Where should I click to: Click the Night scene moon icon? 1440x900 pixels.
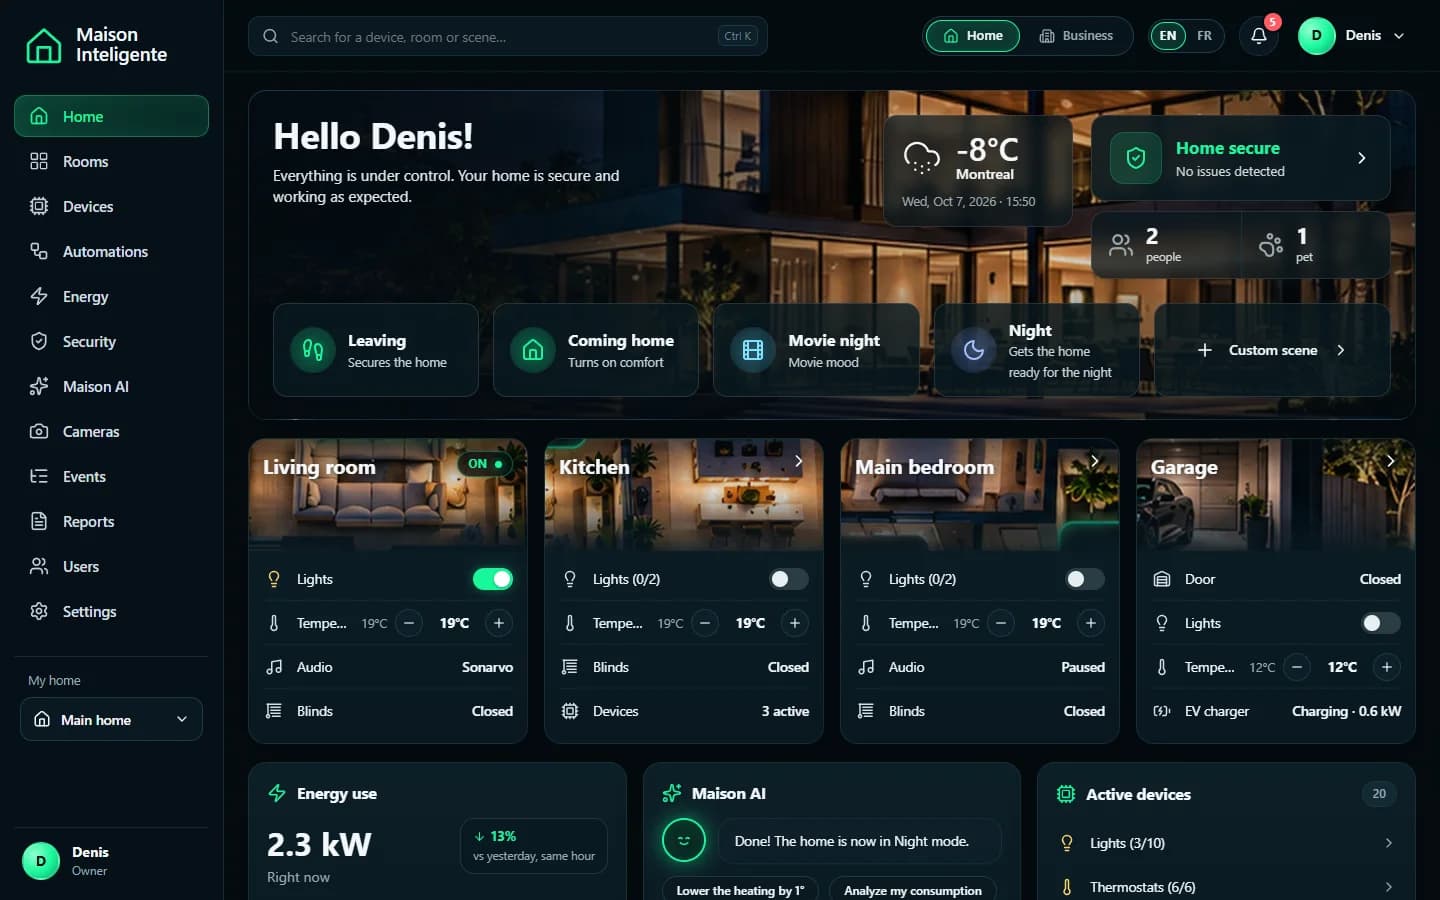(x=973, y=350)
